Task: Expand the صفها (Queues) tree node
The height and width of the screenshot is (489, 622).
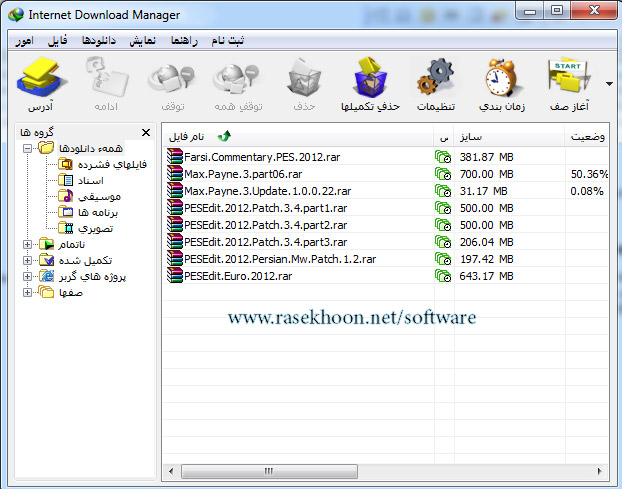Action: [x=27, y=292]
